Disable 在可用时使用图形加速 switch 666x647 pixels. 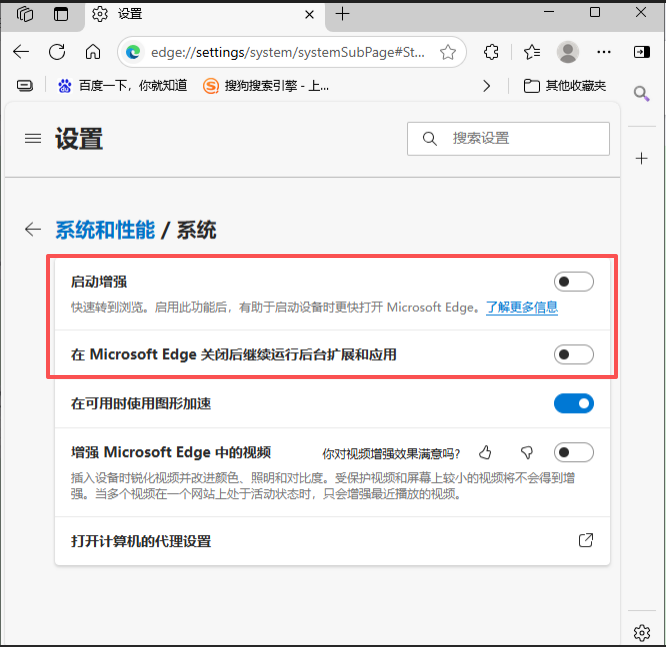pyautogui.click(x=573, y=403)
